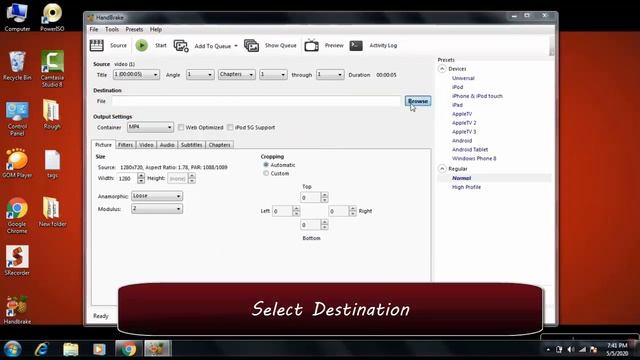Open the Activity Log terminal icon
640x360 pixels.
pos(356,45)
